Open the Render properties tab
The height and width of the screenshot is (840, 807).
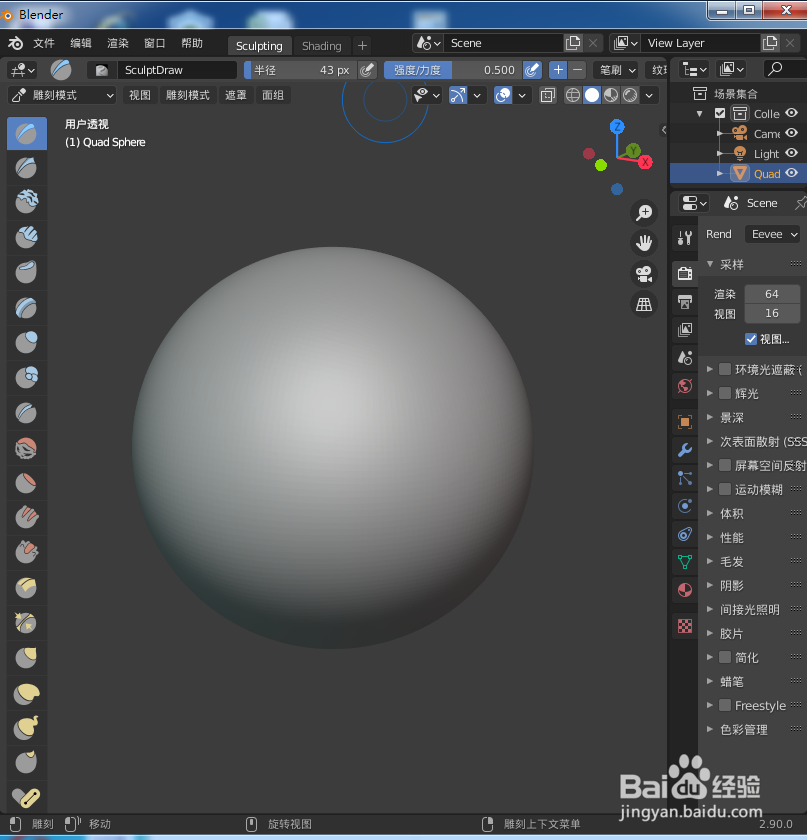[684, 274]
